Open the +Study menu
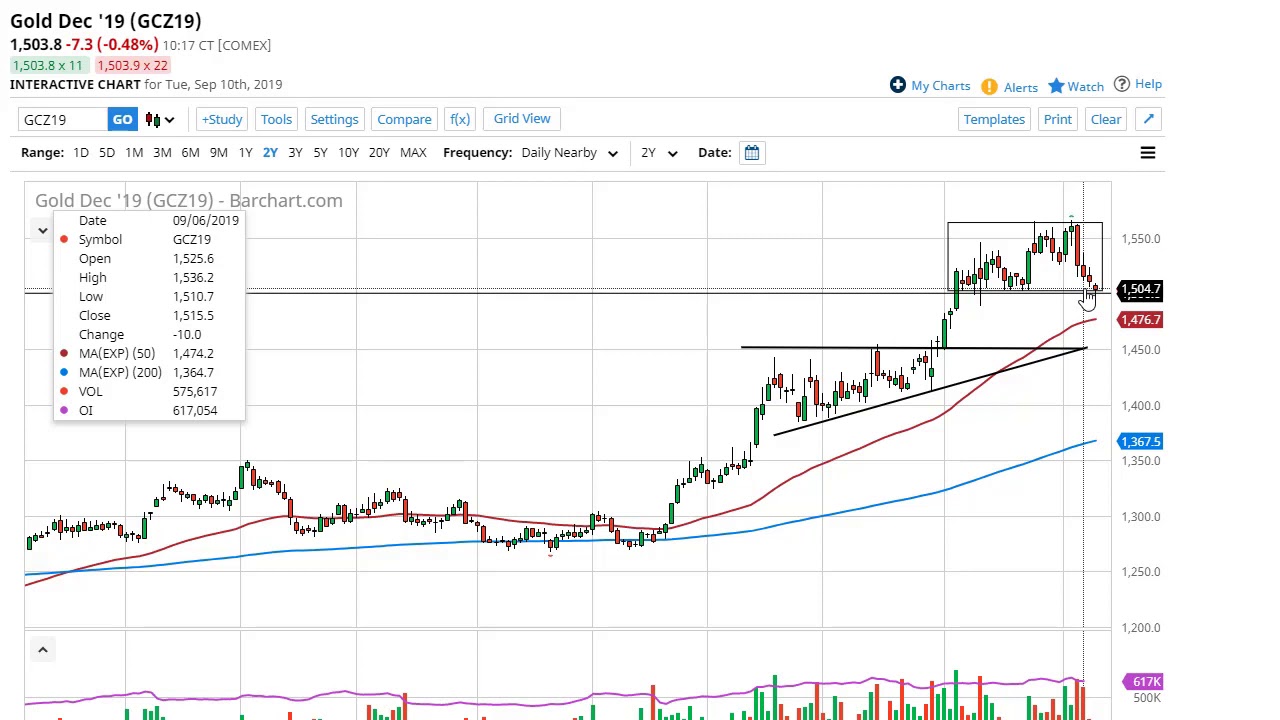This screenshot has width=1280, height=720. [x=222, y=119]
